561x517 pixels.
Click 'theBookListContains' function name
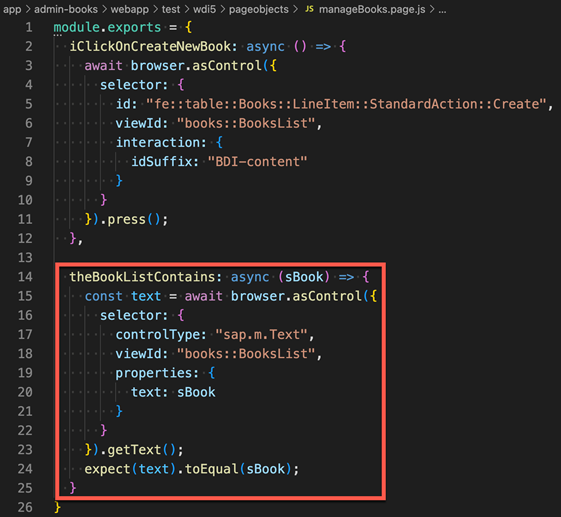142,277
